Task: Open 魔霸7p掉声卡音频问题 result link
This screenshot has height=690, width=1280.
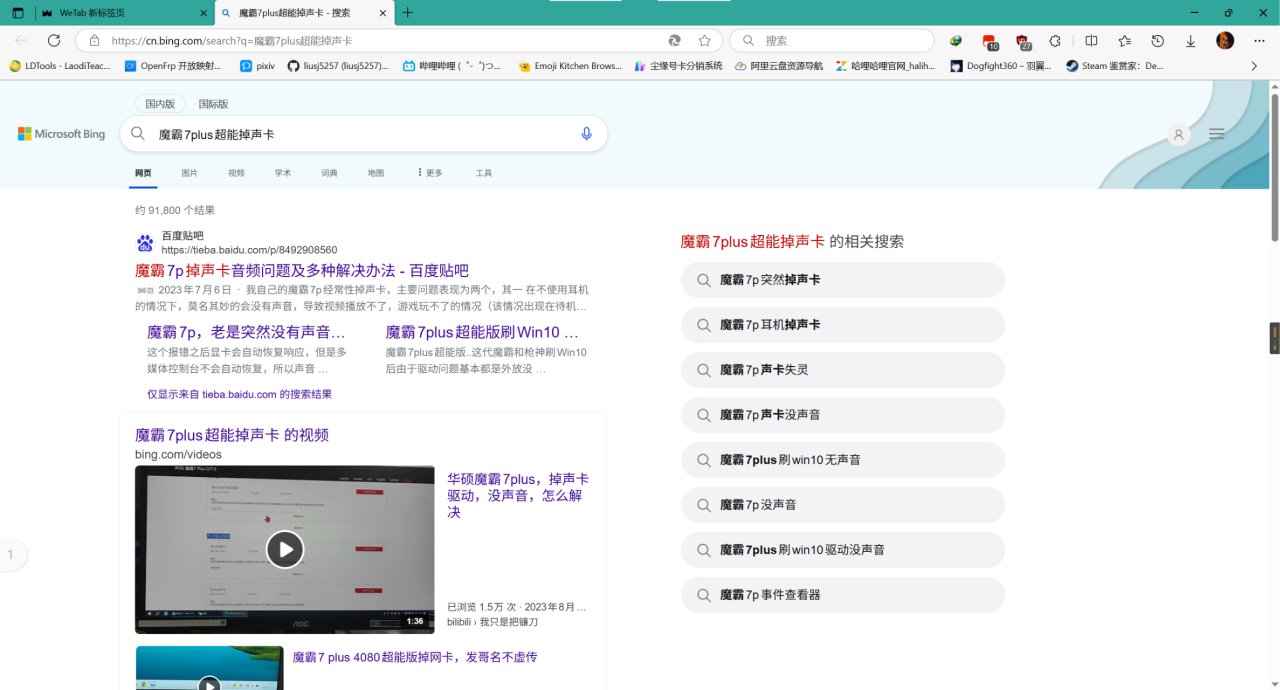Action: point(302,271)
